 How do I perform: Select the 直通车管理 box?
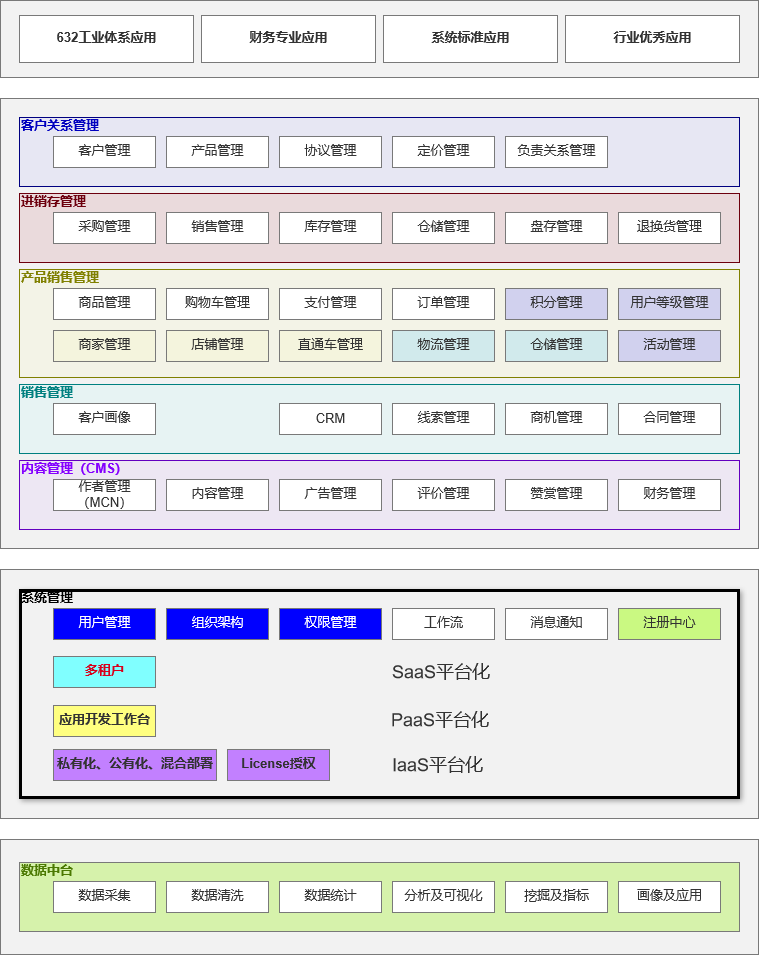coord(330,346)
